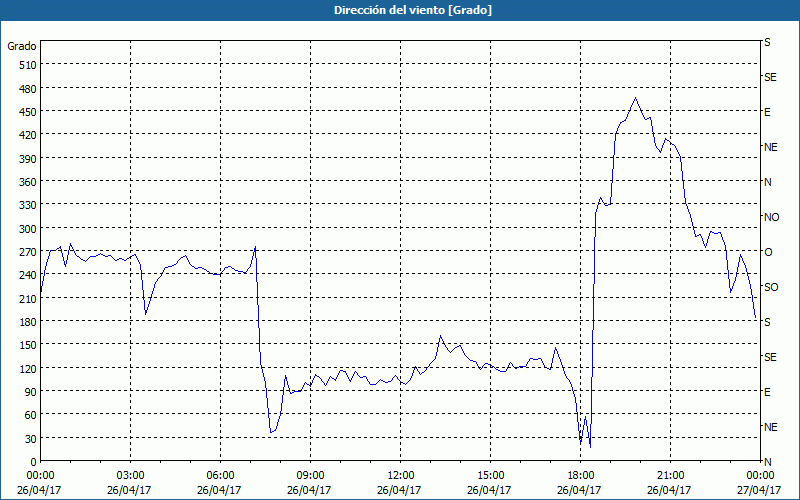This screenshot has height=500, width=800.
Task: Click the 00:00 label above 27/04/17
Action: (760, 476)
